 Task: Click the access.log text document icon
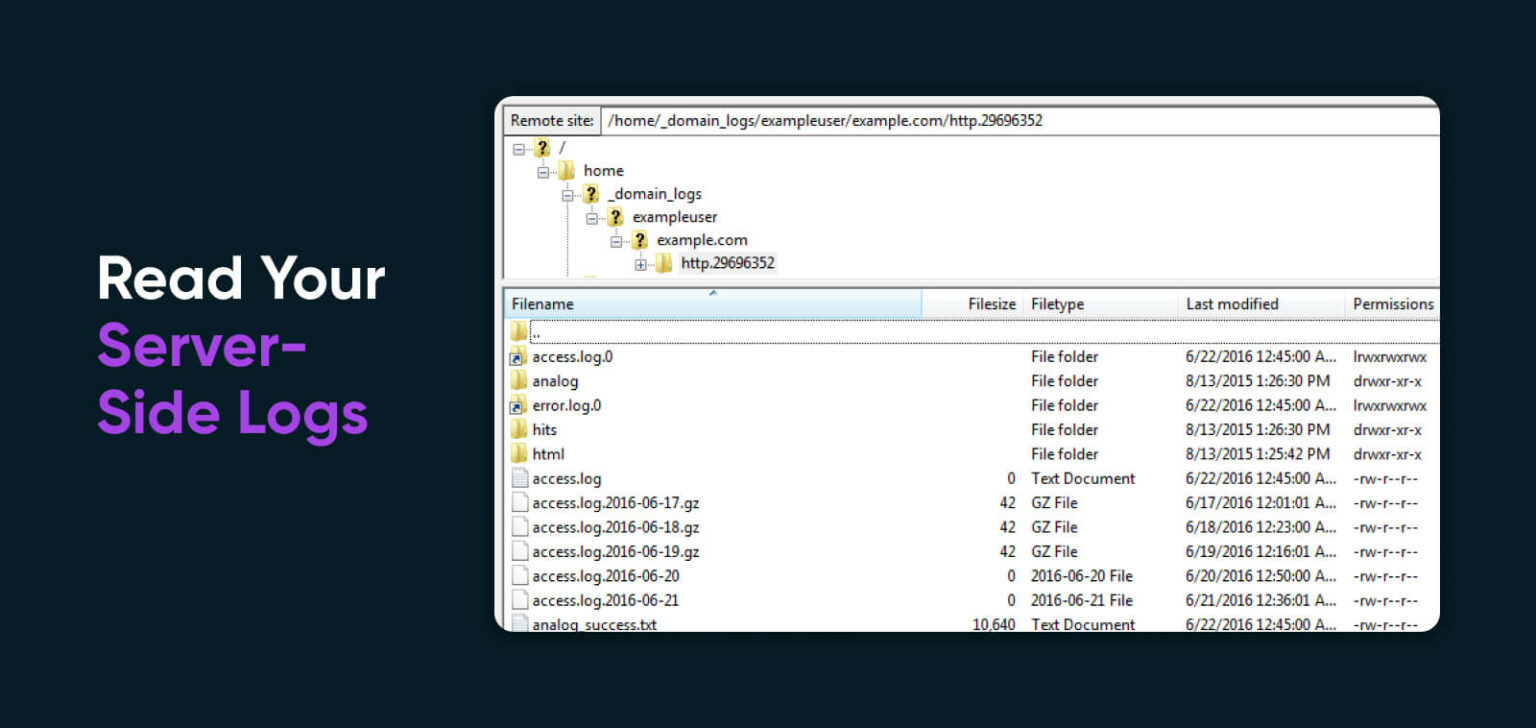520,478
